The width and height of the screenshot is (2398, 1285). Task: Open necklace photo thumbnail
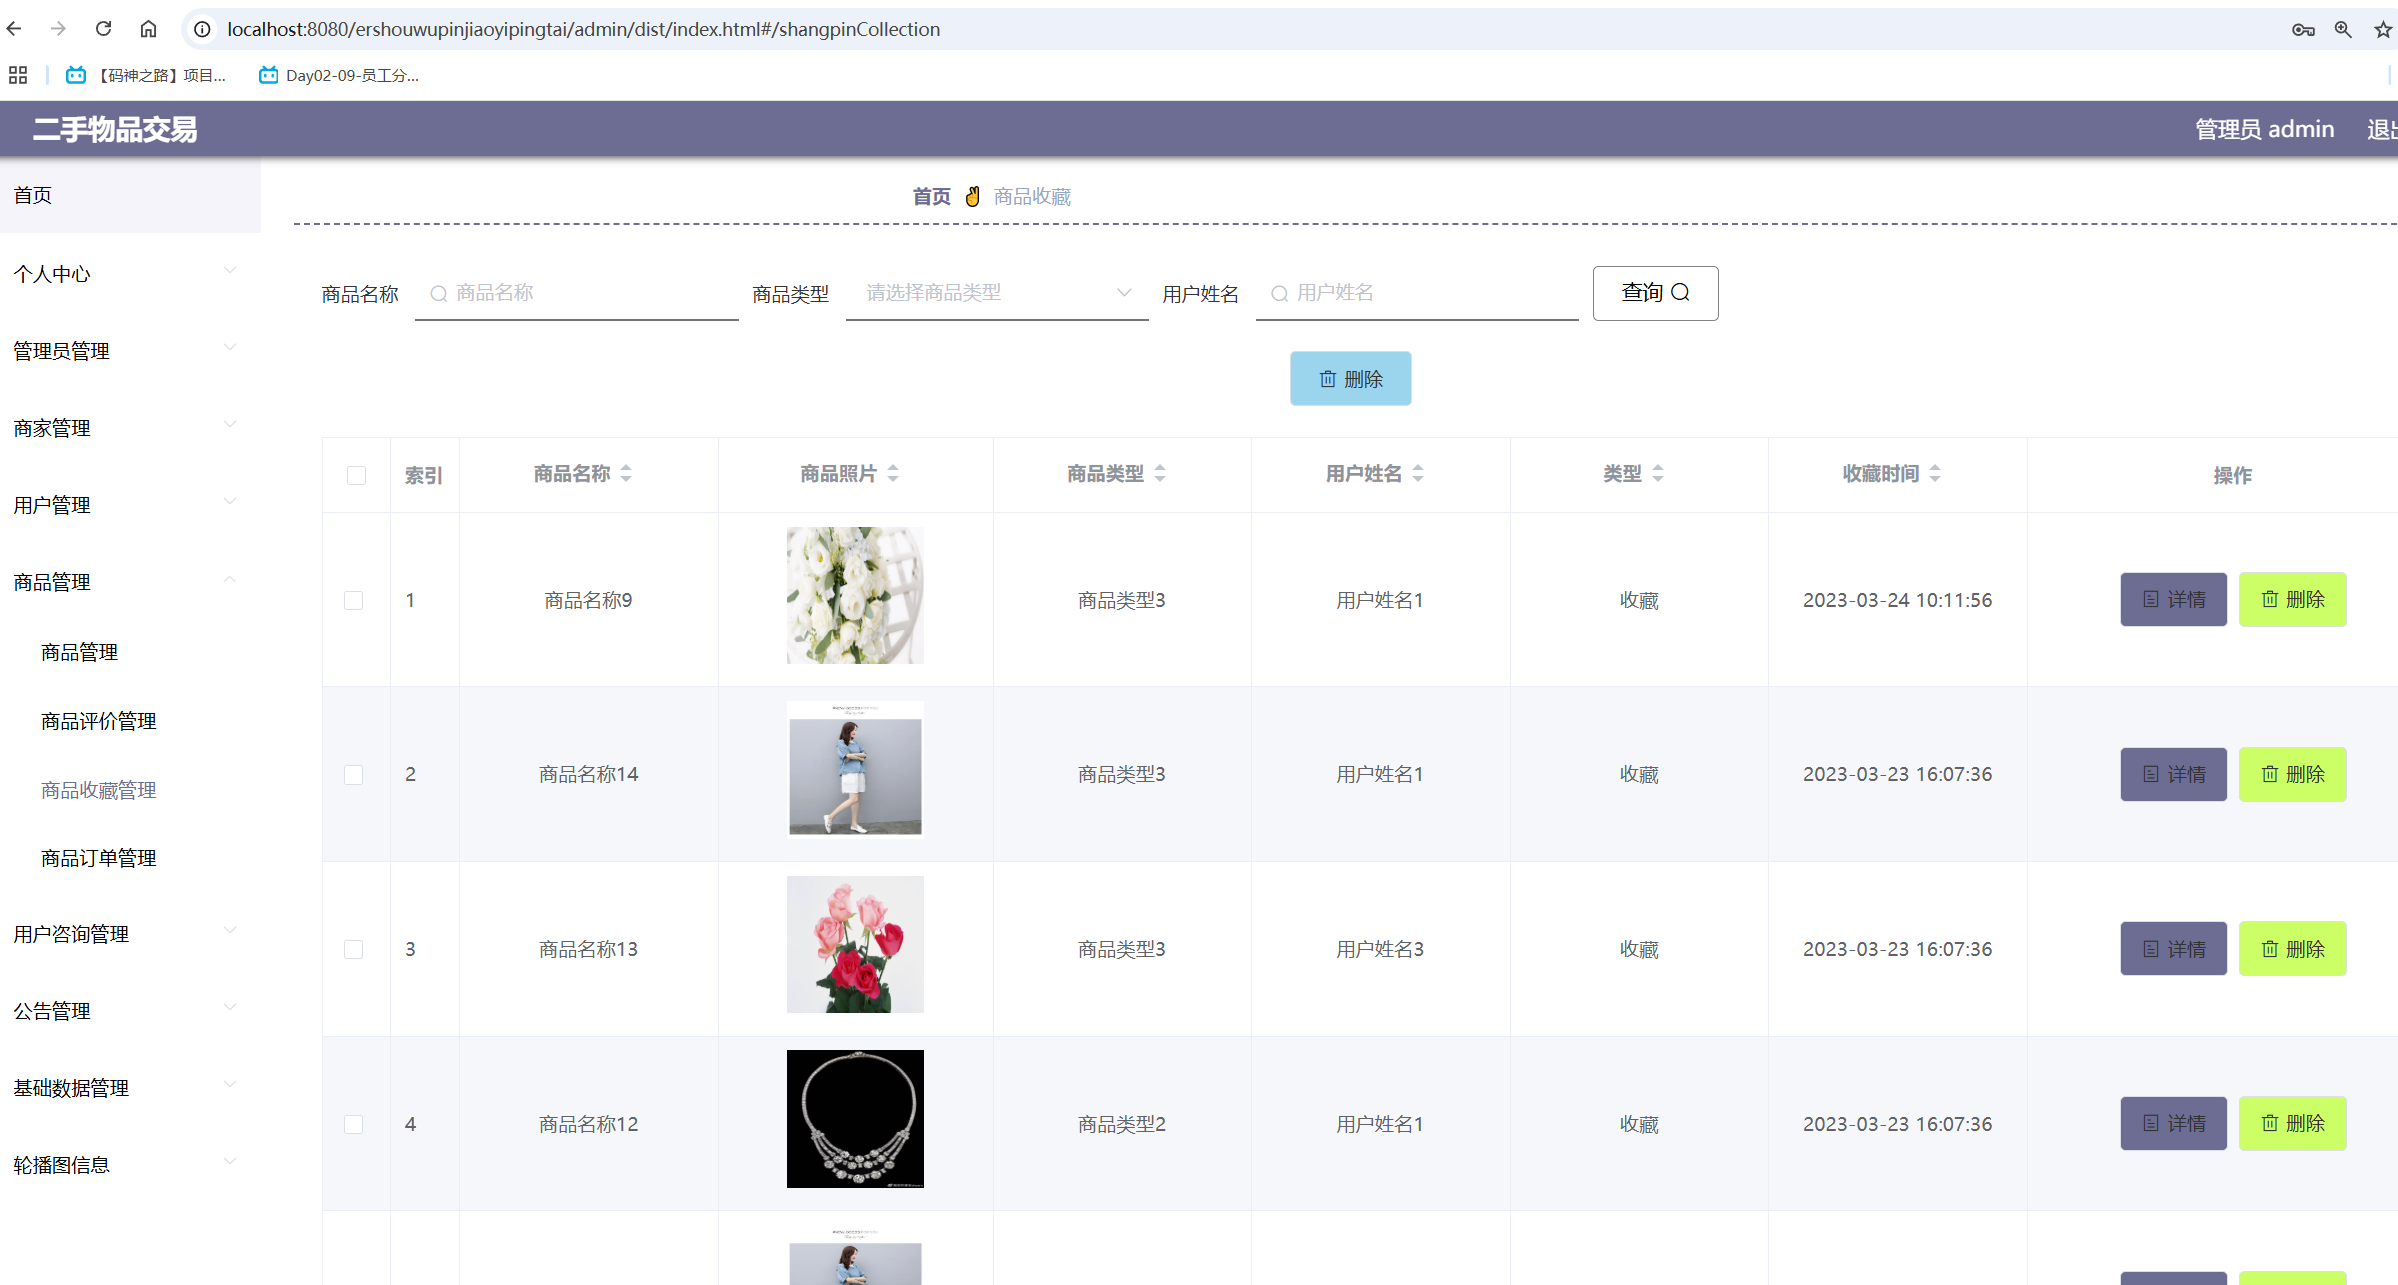(x=855, y=1119)
